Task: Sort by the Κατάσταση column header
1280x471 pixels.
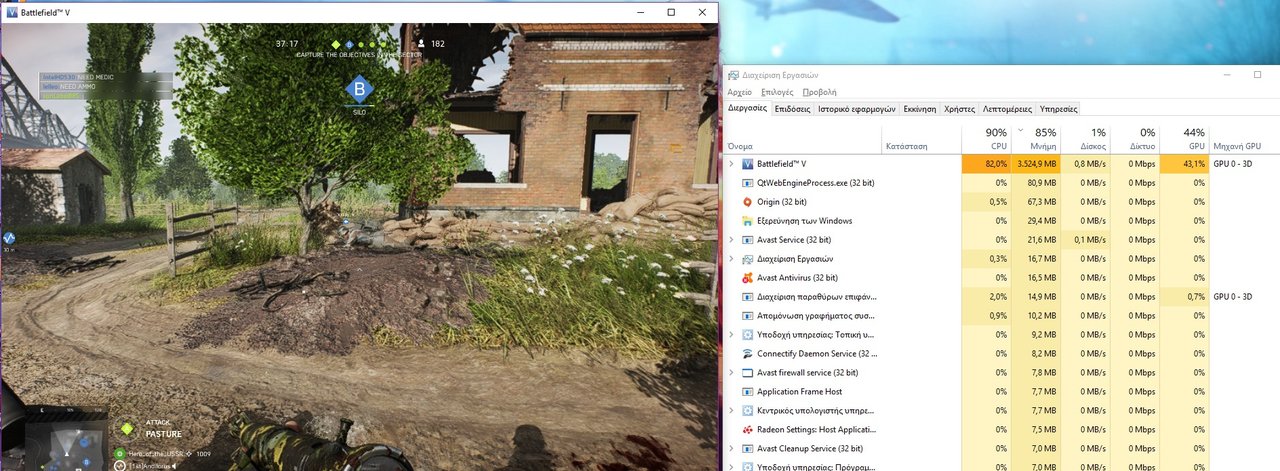Action: (x=920, y=140)
